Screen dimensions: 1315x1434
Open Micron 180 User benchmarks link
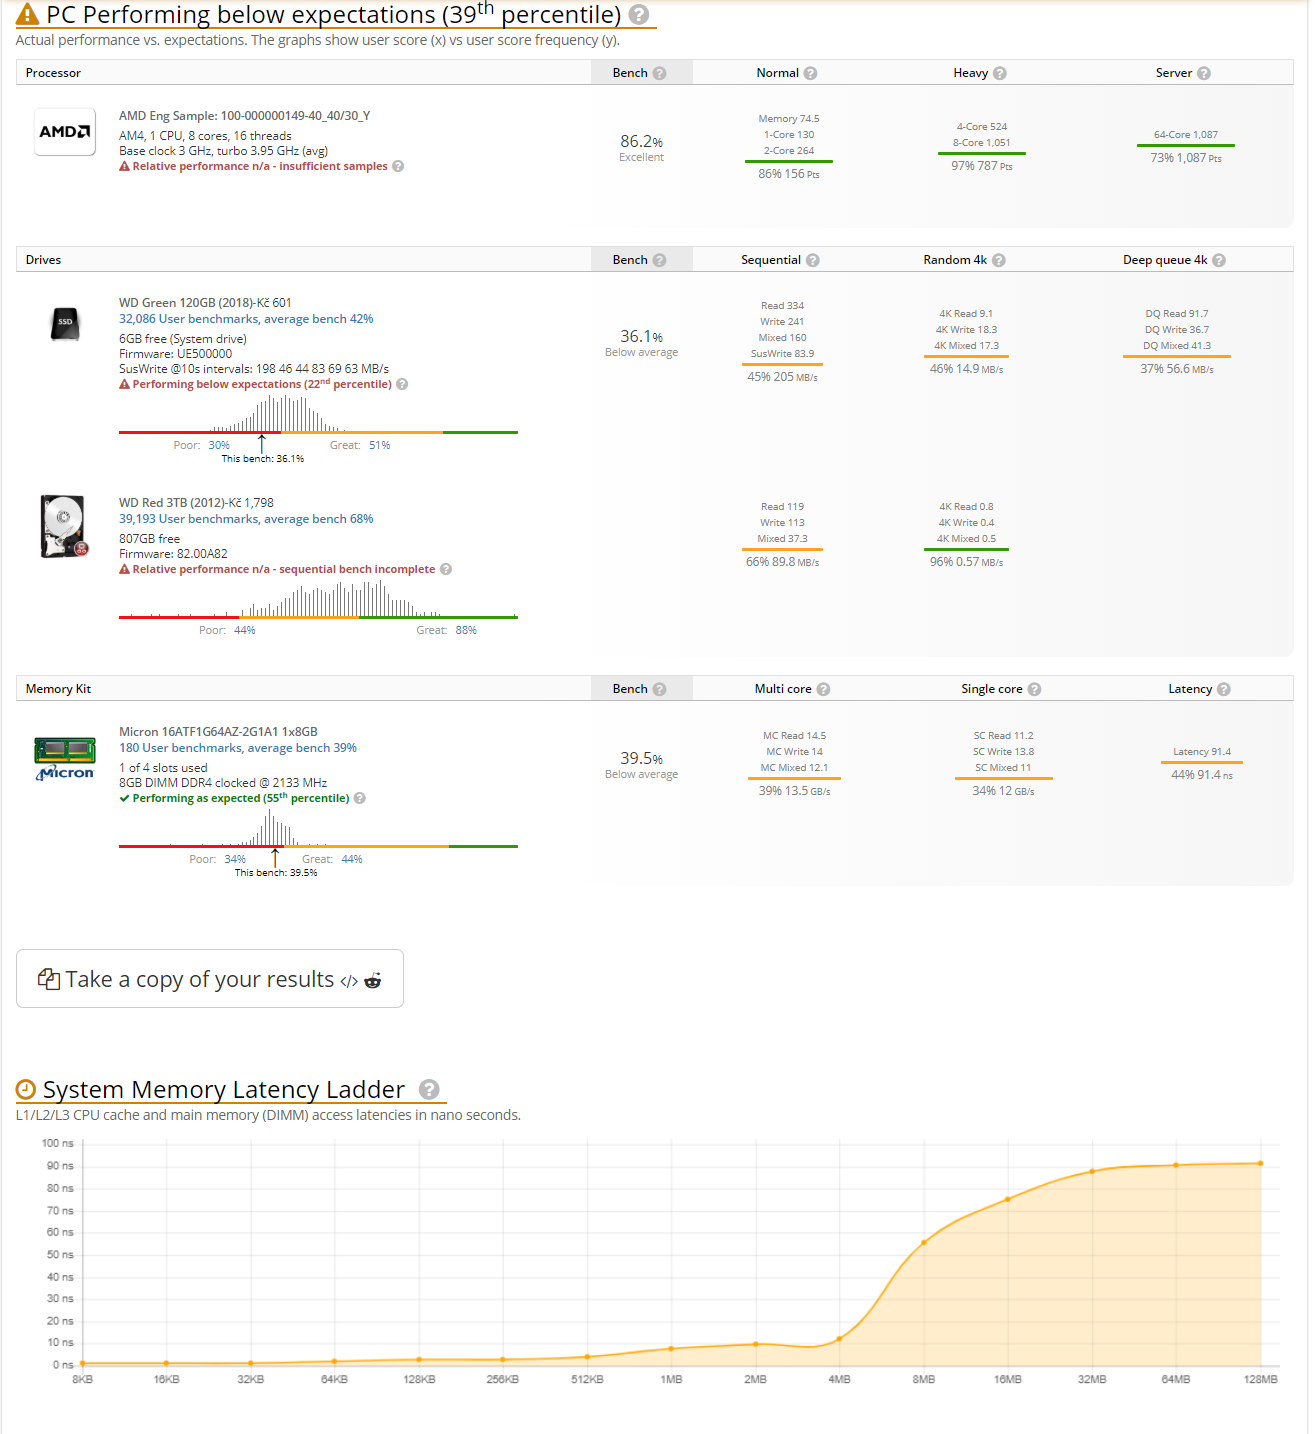tap(238, 748)
